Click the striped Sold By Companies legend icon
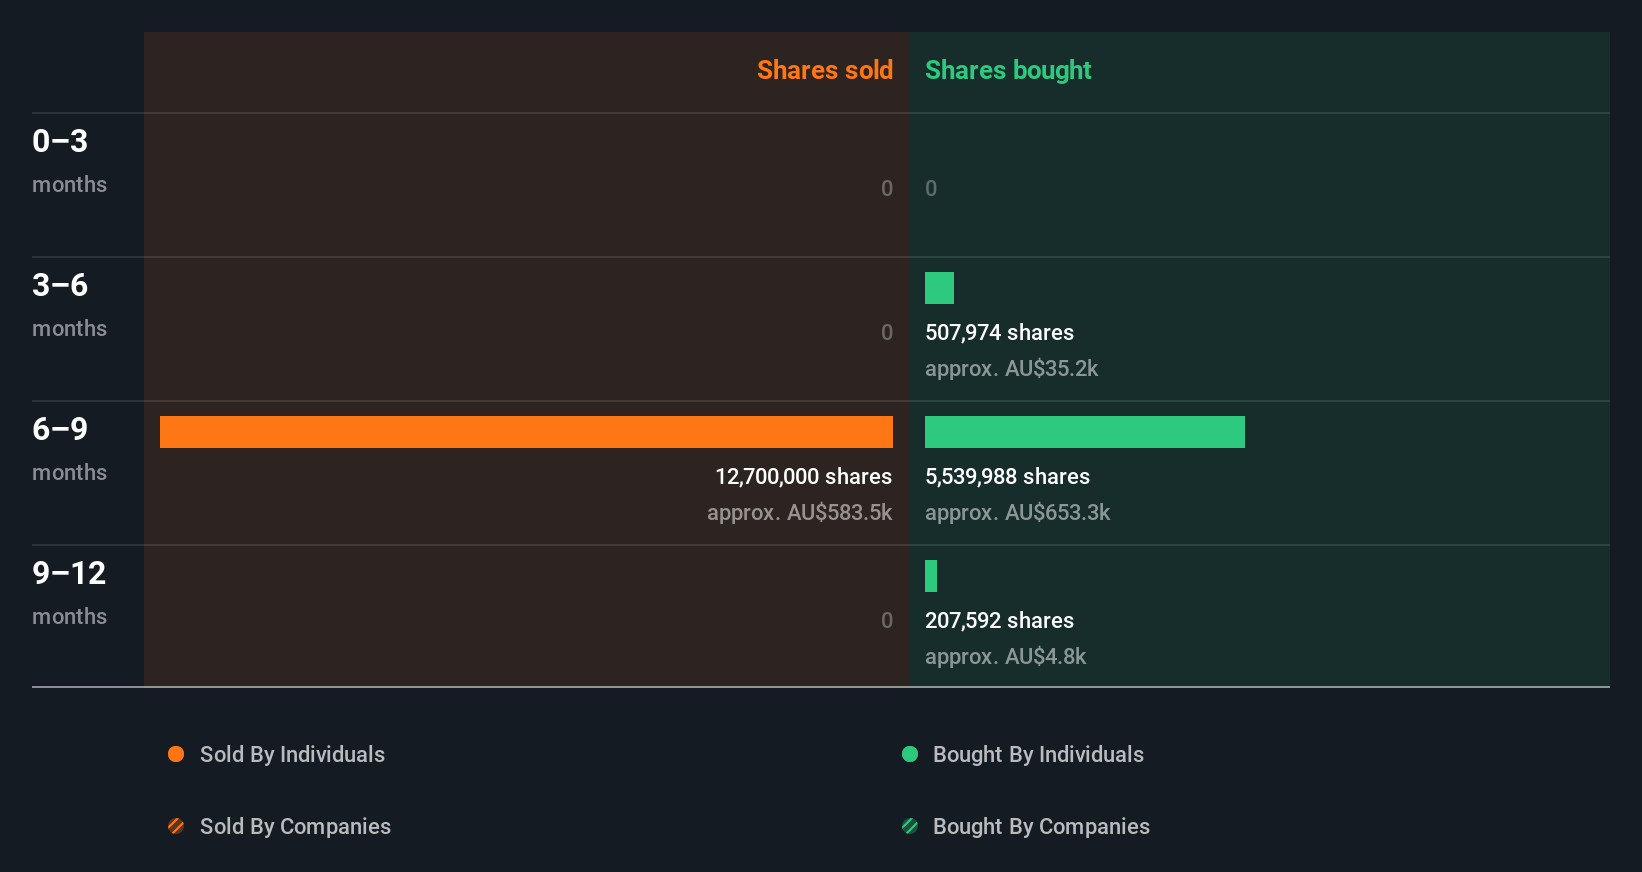 click(176, 826)
